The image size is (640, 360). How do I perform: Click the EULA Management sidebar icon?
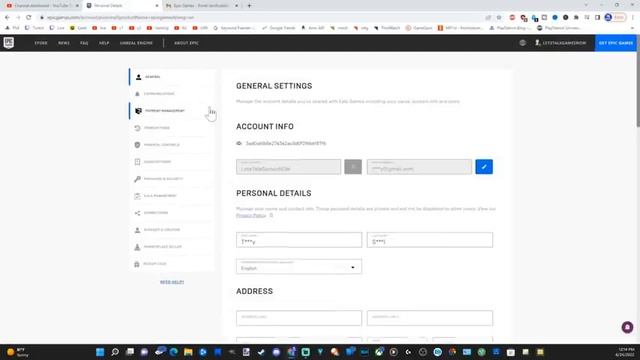click(138, 196)
